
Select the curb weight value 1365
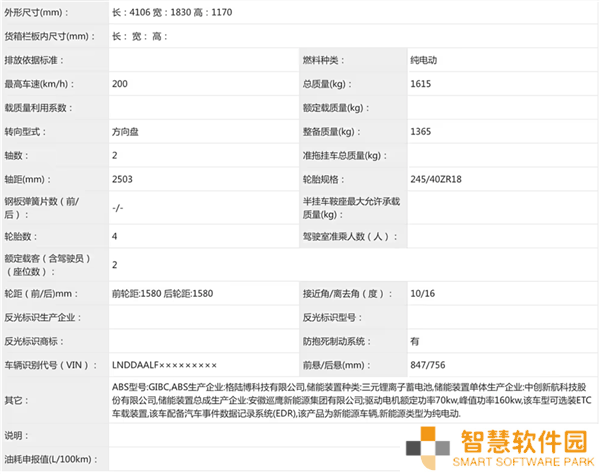click(421, 132)
